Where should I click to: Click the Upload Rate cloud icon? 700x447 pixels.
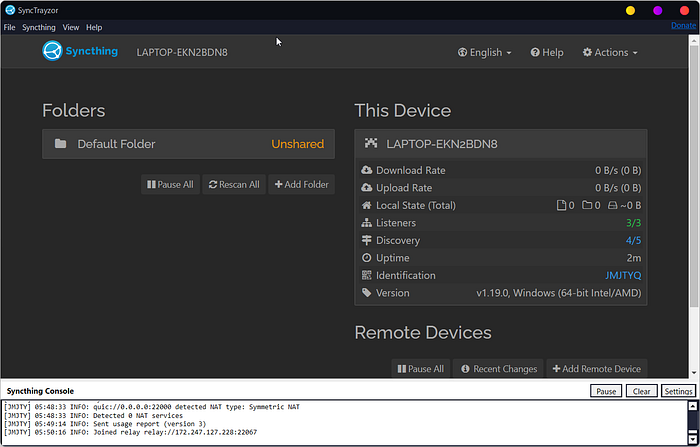(x=367, y=188)
